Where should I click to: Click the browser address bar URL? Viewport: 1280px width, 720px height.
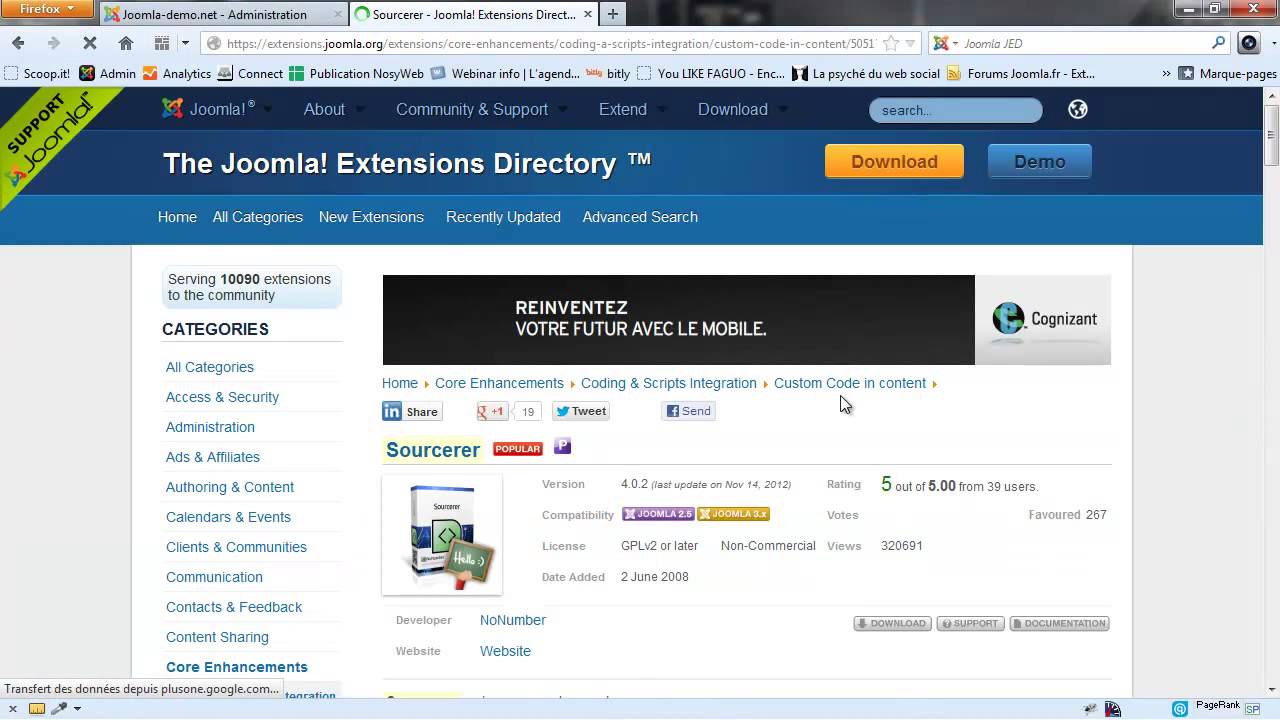point(550,43)
